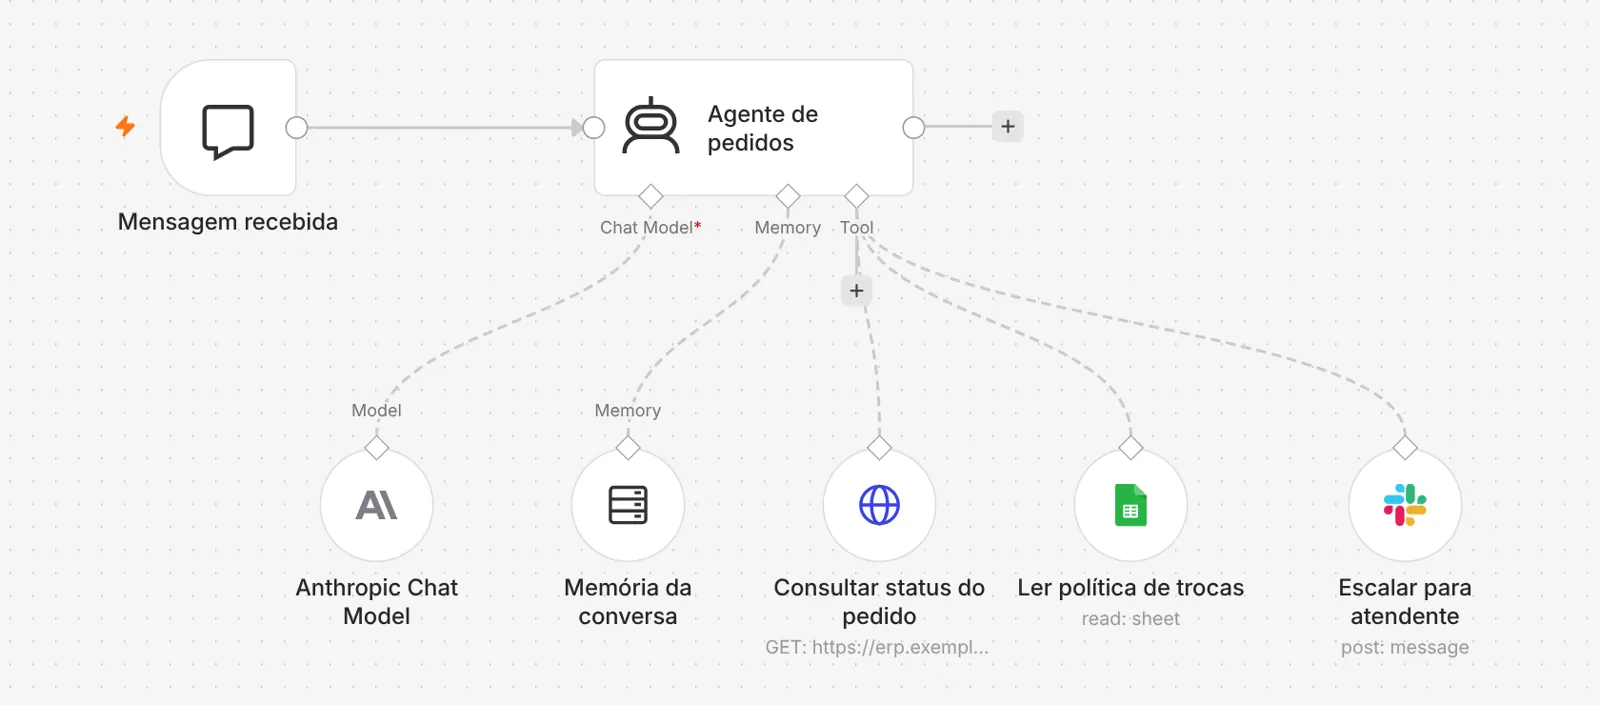The height and width of the screenshot is (705, 1600).
Task: Click the agent's Memory diamond connector
Action: [x=788, y=196]
